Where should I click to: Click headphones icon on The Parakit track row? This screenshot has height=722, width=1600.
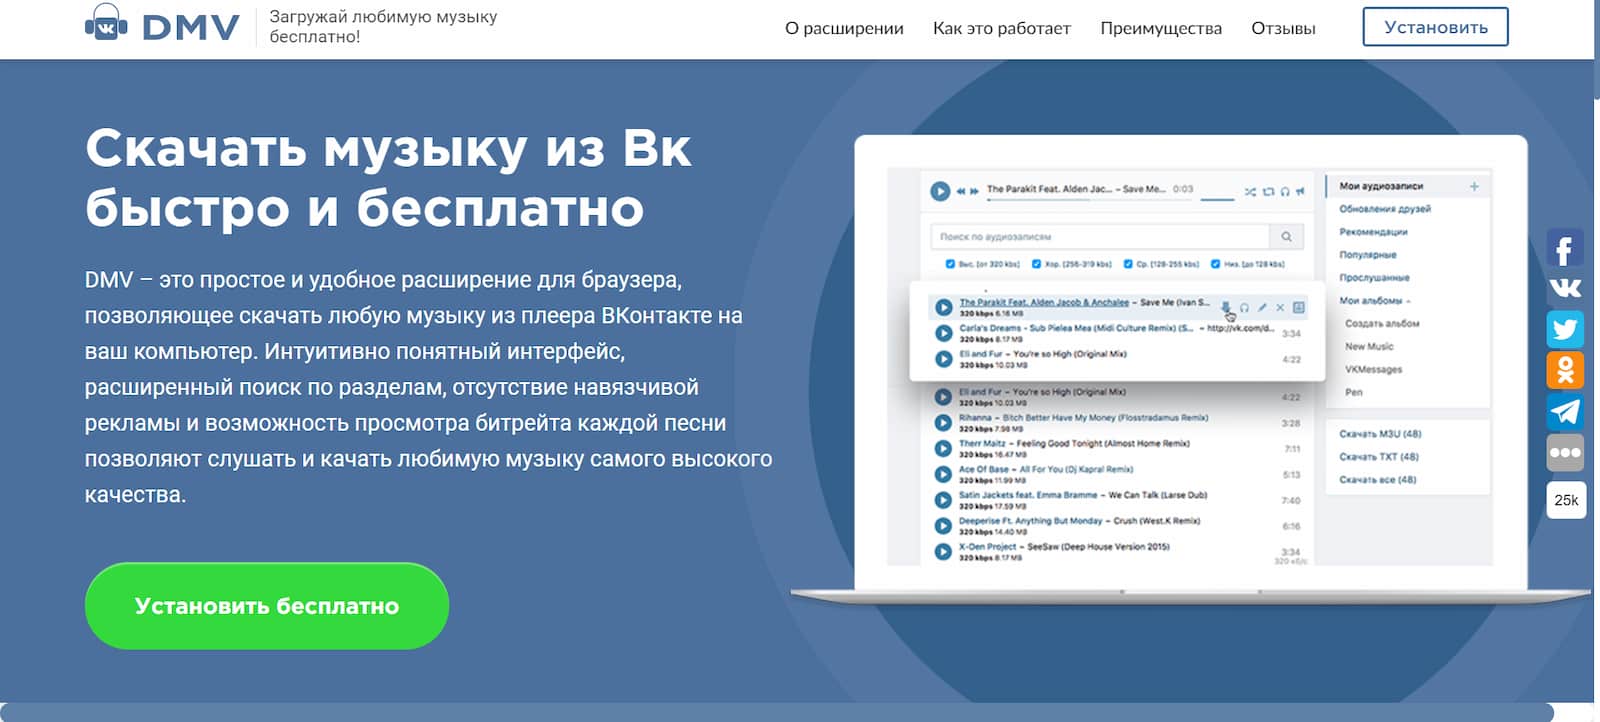(1244, 307)
